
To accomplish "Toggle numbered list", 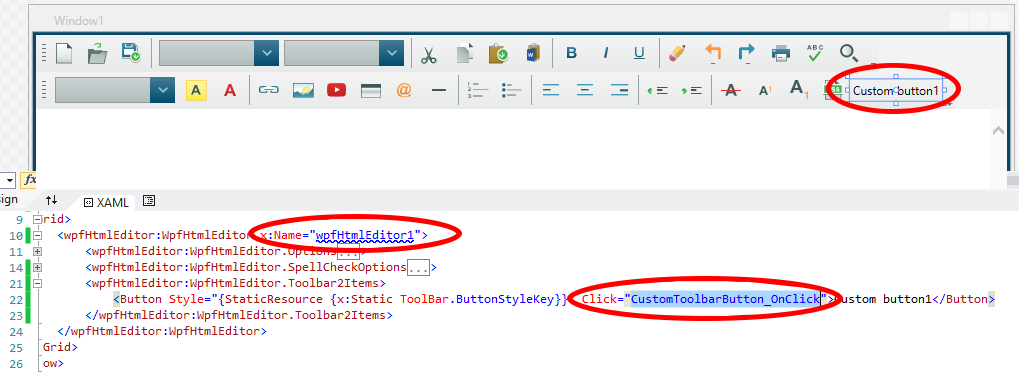I will coord(478,90).
